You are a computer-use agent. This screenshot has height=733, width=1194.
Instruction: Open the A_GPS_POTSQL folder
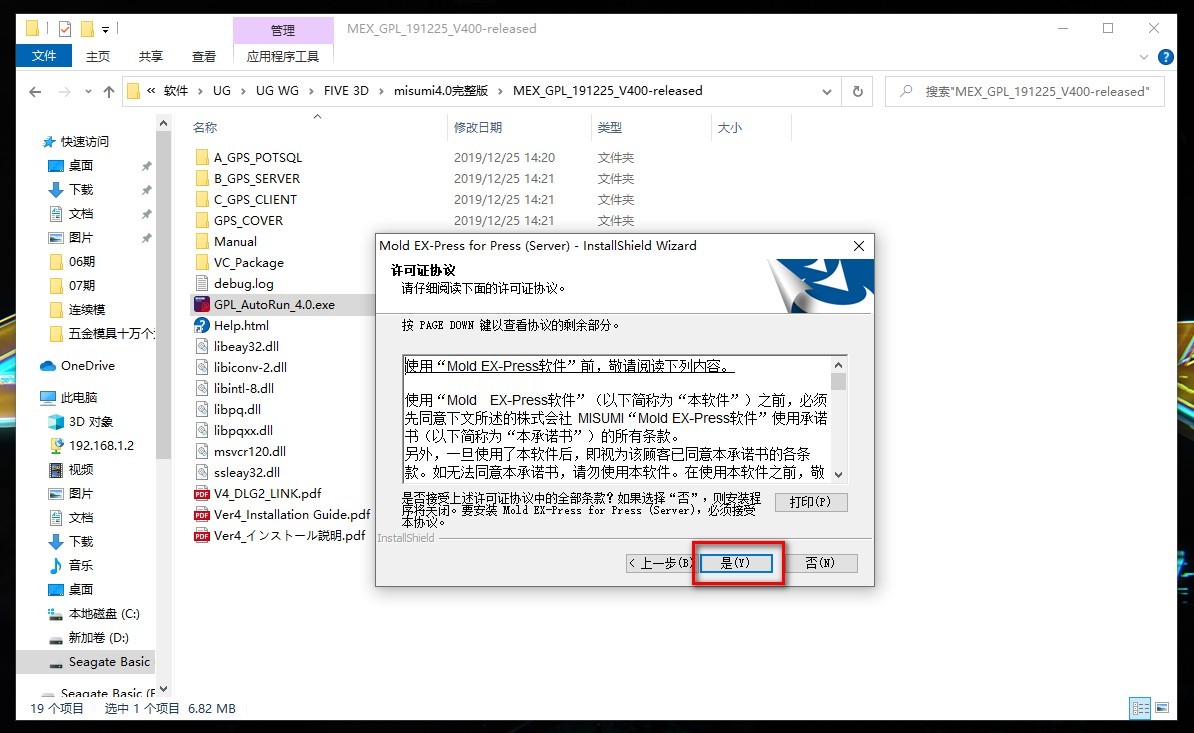point(254,156)
